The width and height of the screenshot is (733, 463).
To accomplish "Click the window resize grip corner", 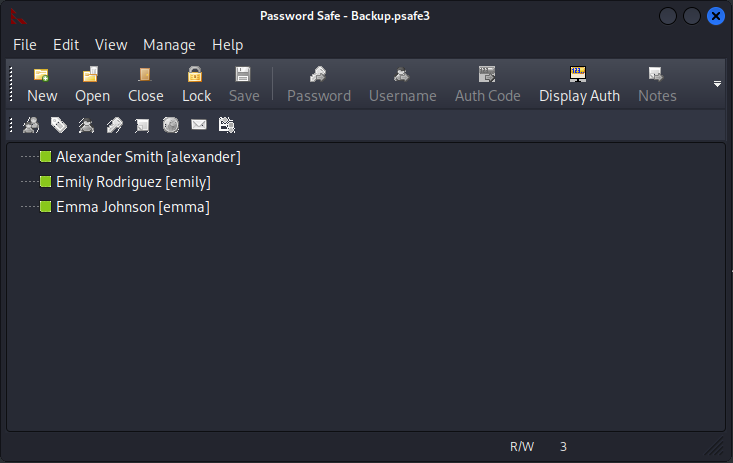I will click(x=715, y=447).
